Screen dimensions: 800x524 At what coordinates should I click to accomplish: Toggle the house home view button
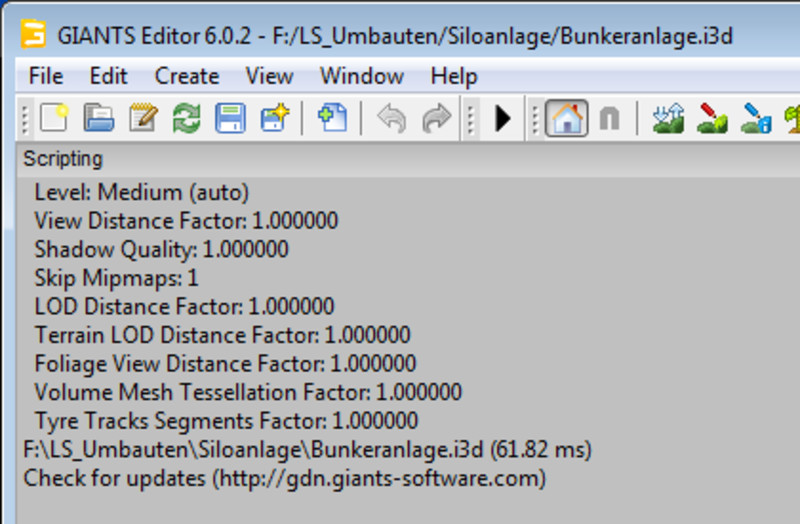coord(566,119)
